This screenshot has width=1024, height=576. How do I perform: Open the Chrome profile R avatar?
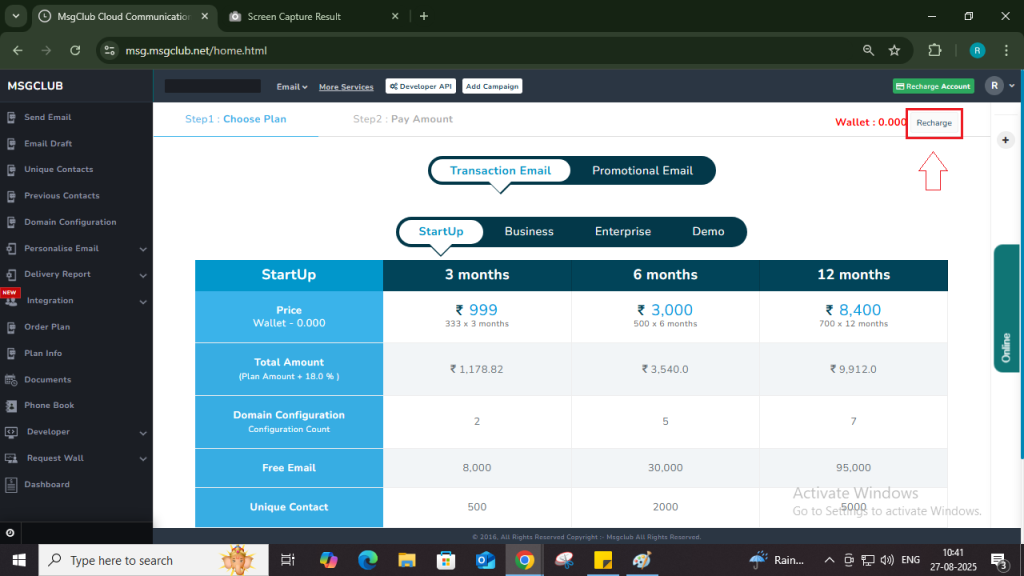tap(977, 50)
